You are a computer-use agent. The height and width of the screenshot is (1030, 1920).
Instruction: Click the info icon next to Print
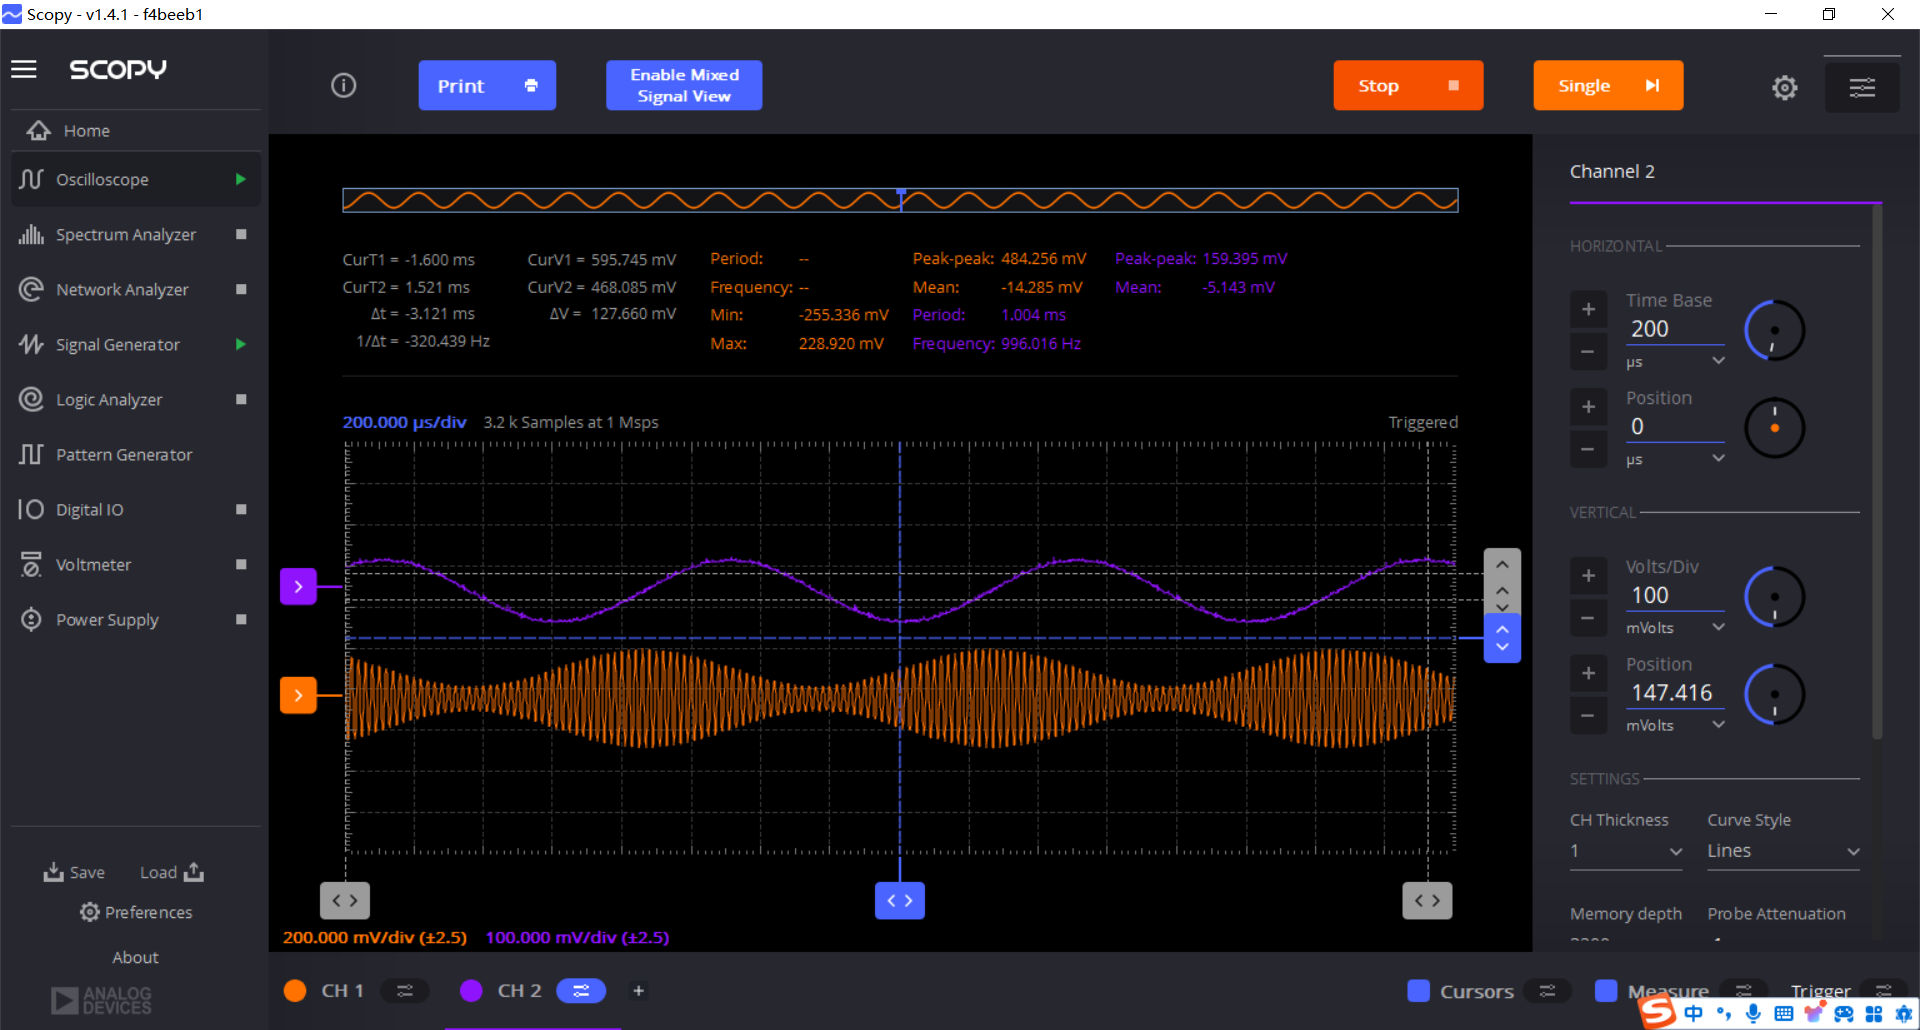tap(343, 86)
